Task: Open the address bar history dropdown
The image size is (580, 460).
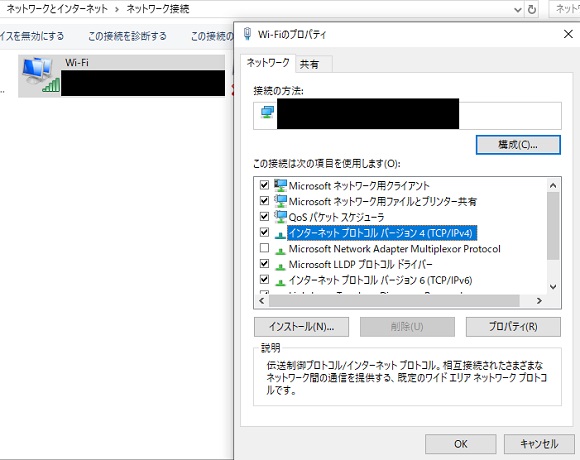Action: click(x=518, y=10)
